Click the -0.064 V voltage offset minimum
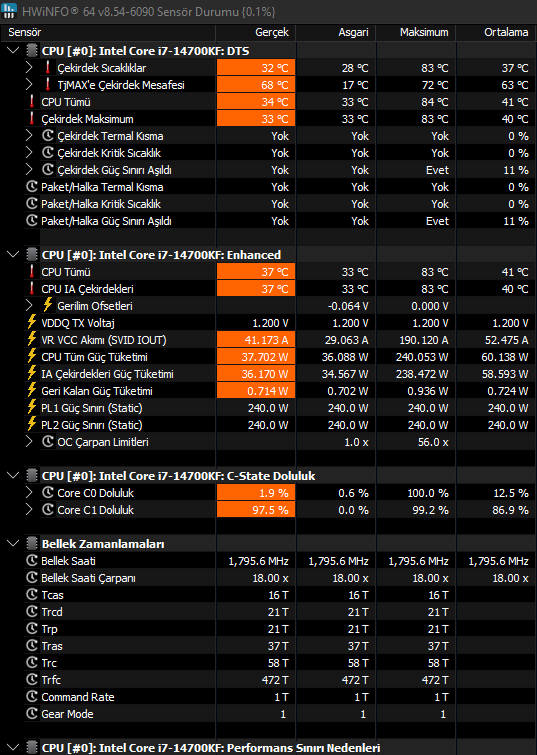537x755 pixels. (348, 306)
